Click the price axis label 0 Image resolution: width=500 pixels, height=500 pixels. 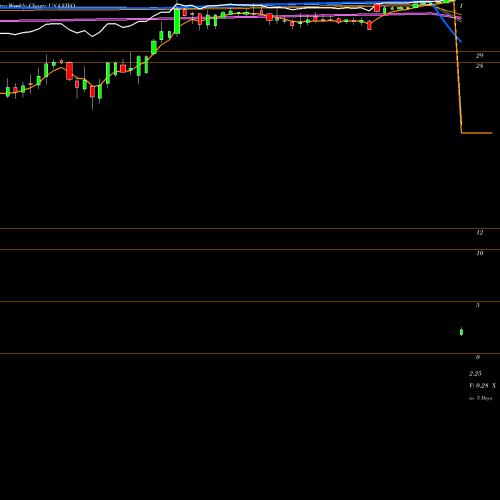tap(478, 357)
